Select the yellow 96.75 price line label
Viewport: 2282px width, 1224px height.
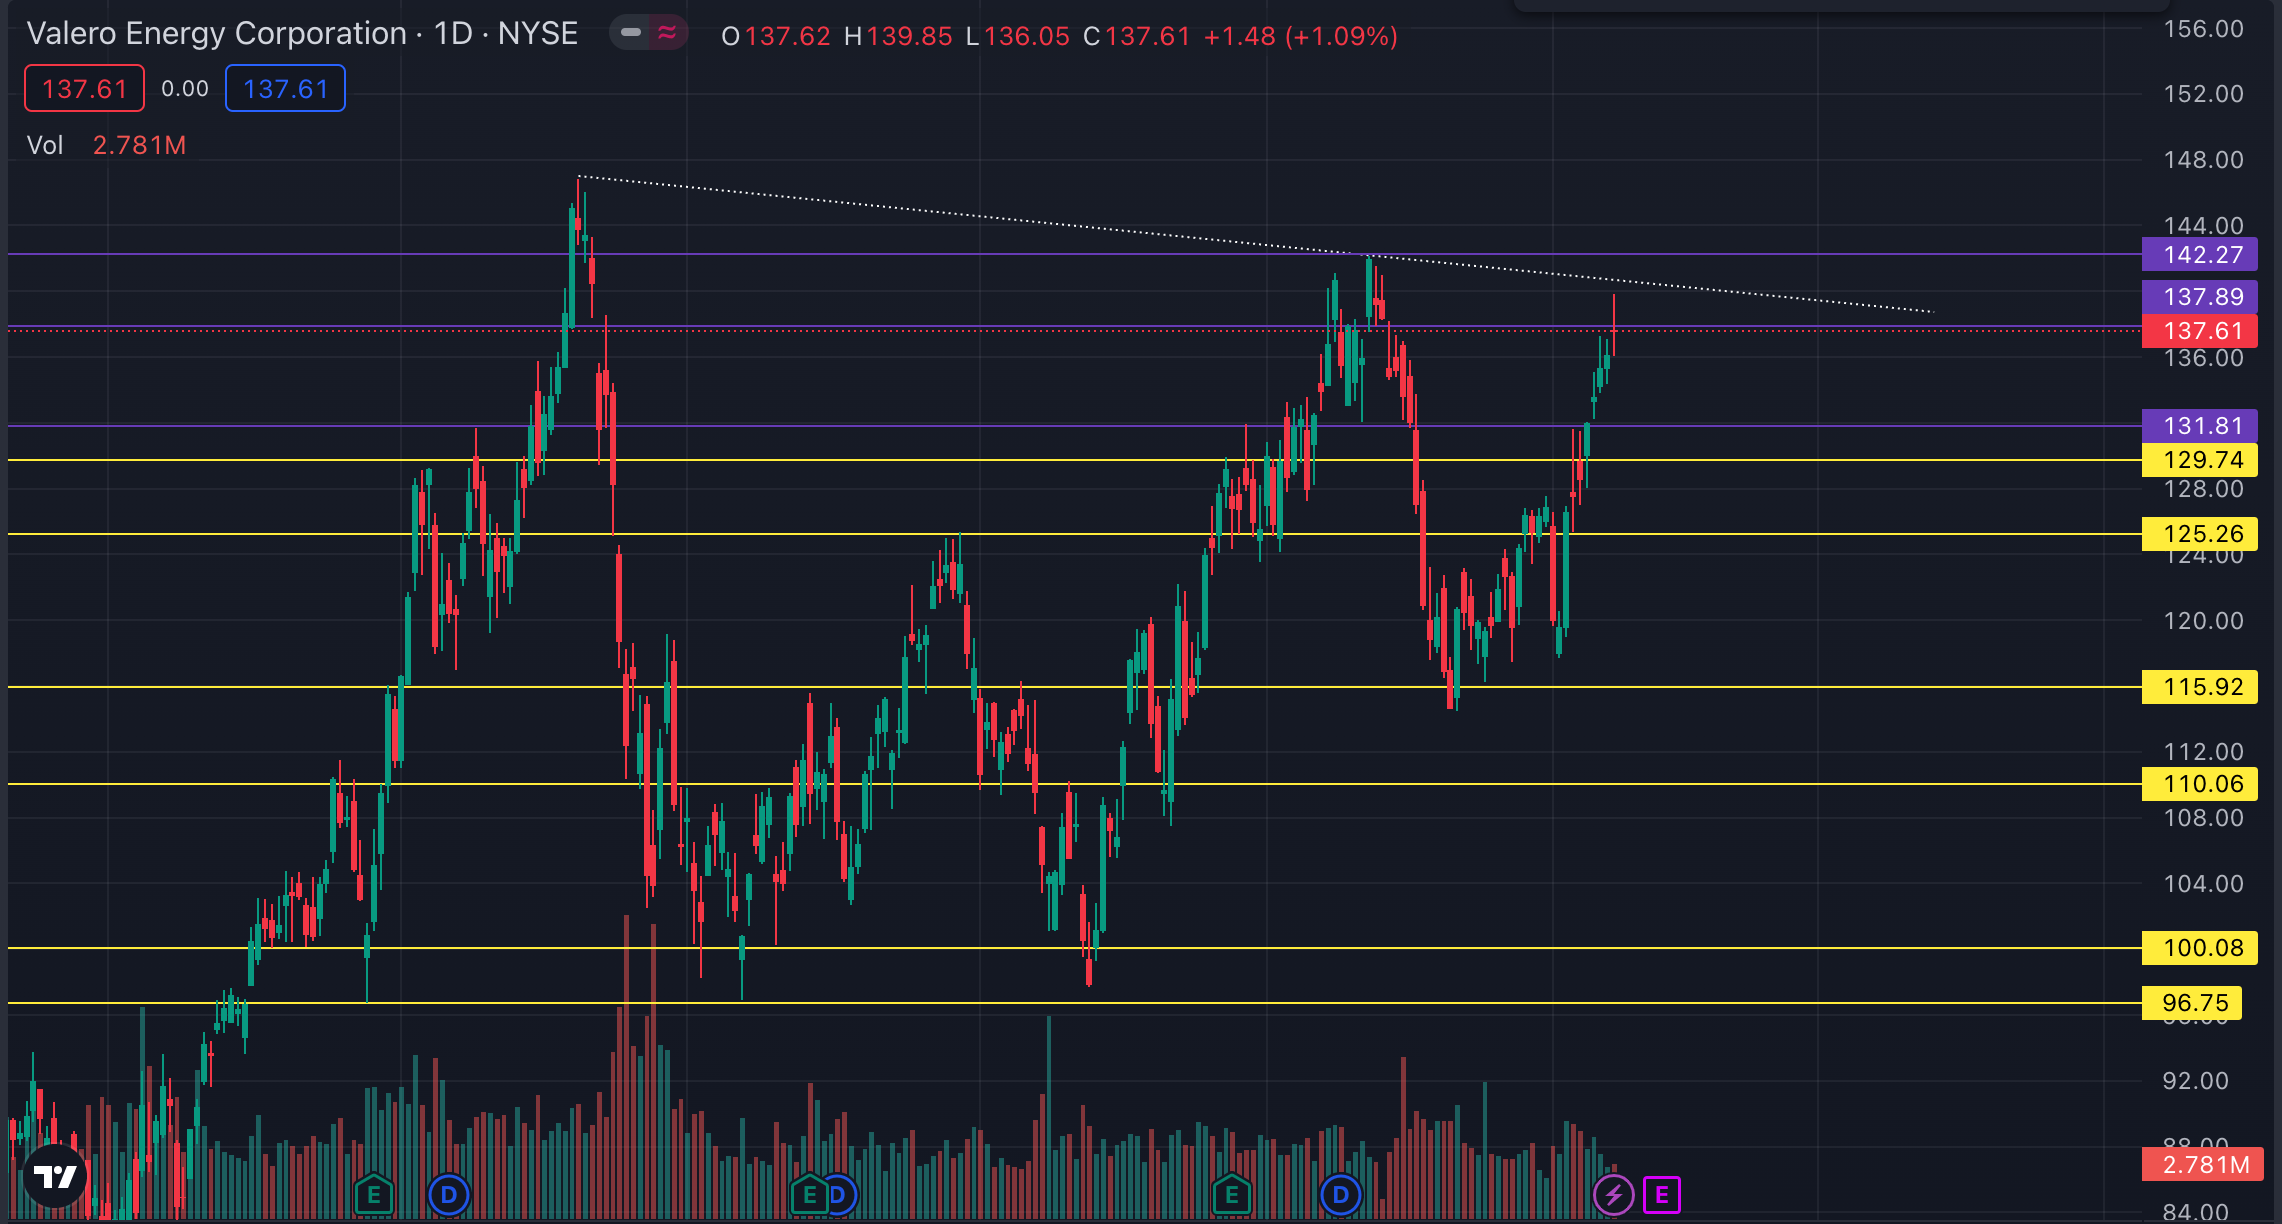(x=2192, y=1003)
